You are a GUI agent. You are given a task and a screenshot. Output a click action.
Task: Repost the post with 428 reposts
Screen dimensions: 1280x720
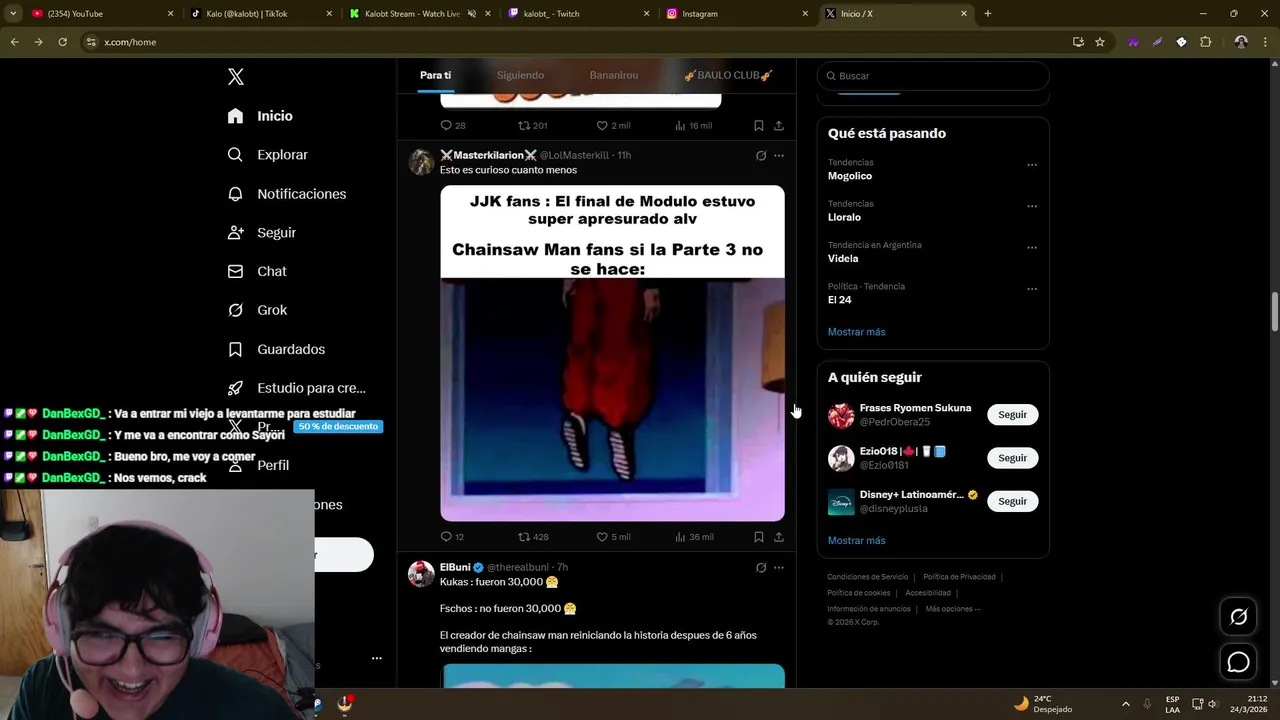(x=533, y=537)
